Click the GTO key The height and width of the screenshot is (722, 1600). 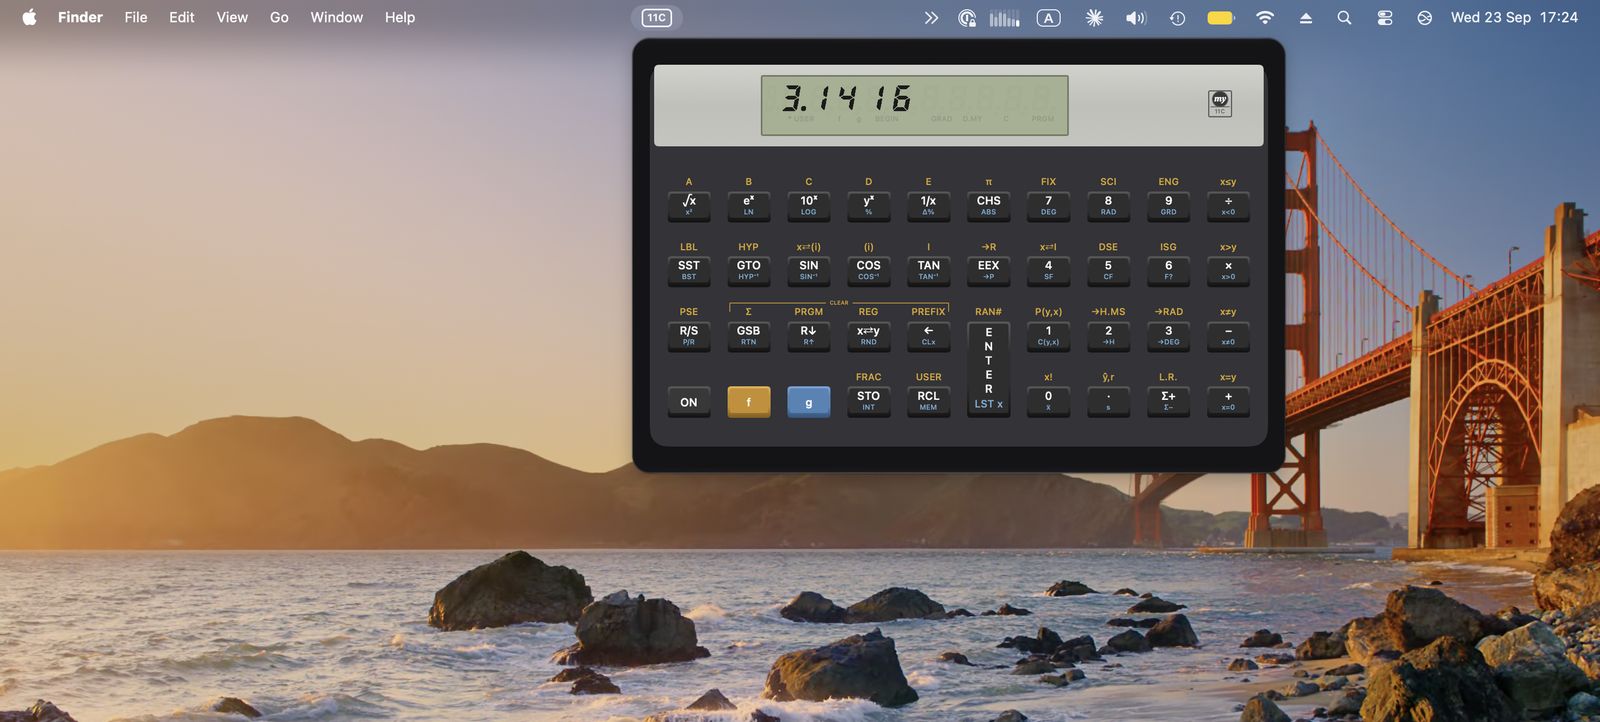point(749,270)
